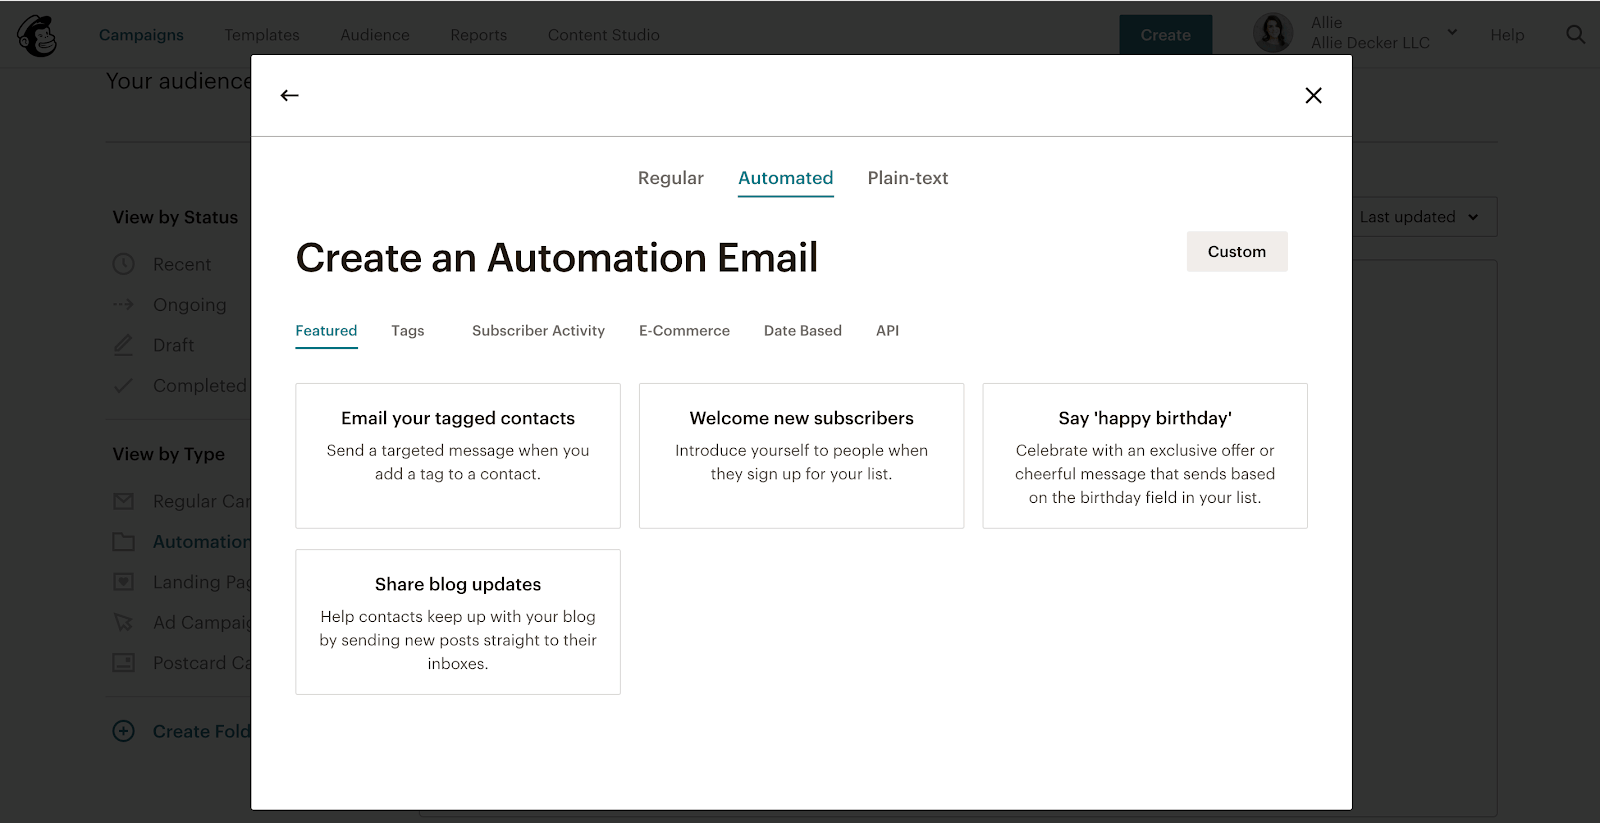Viewport: 1600px width, 823px height.
Task: Click the Landing Pages icon
Action: point(123,582)
